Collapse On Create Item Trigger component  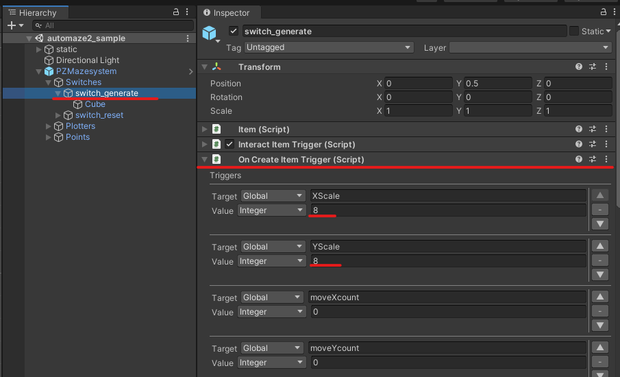pyautogui.click(x=204, y=159)
